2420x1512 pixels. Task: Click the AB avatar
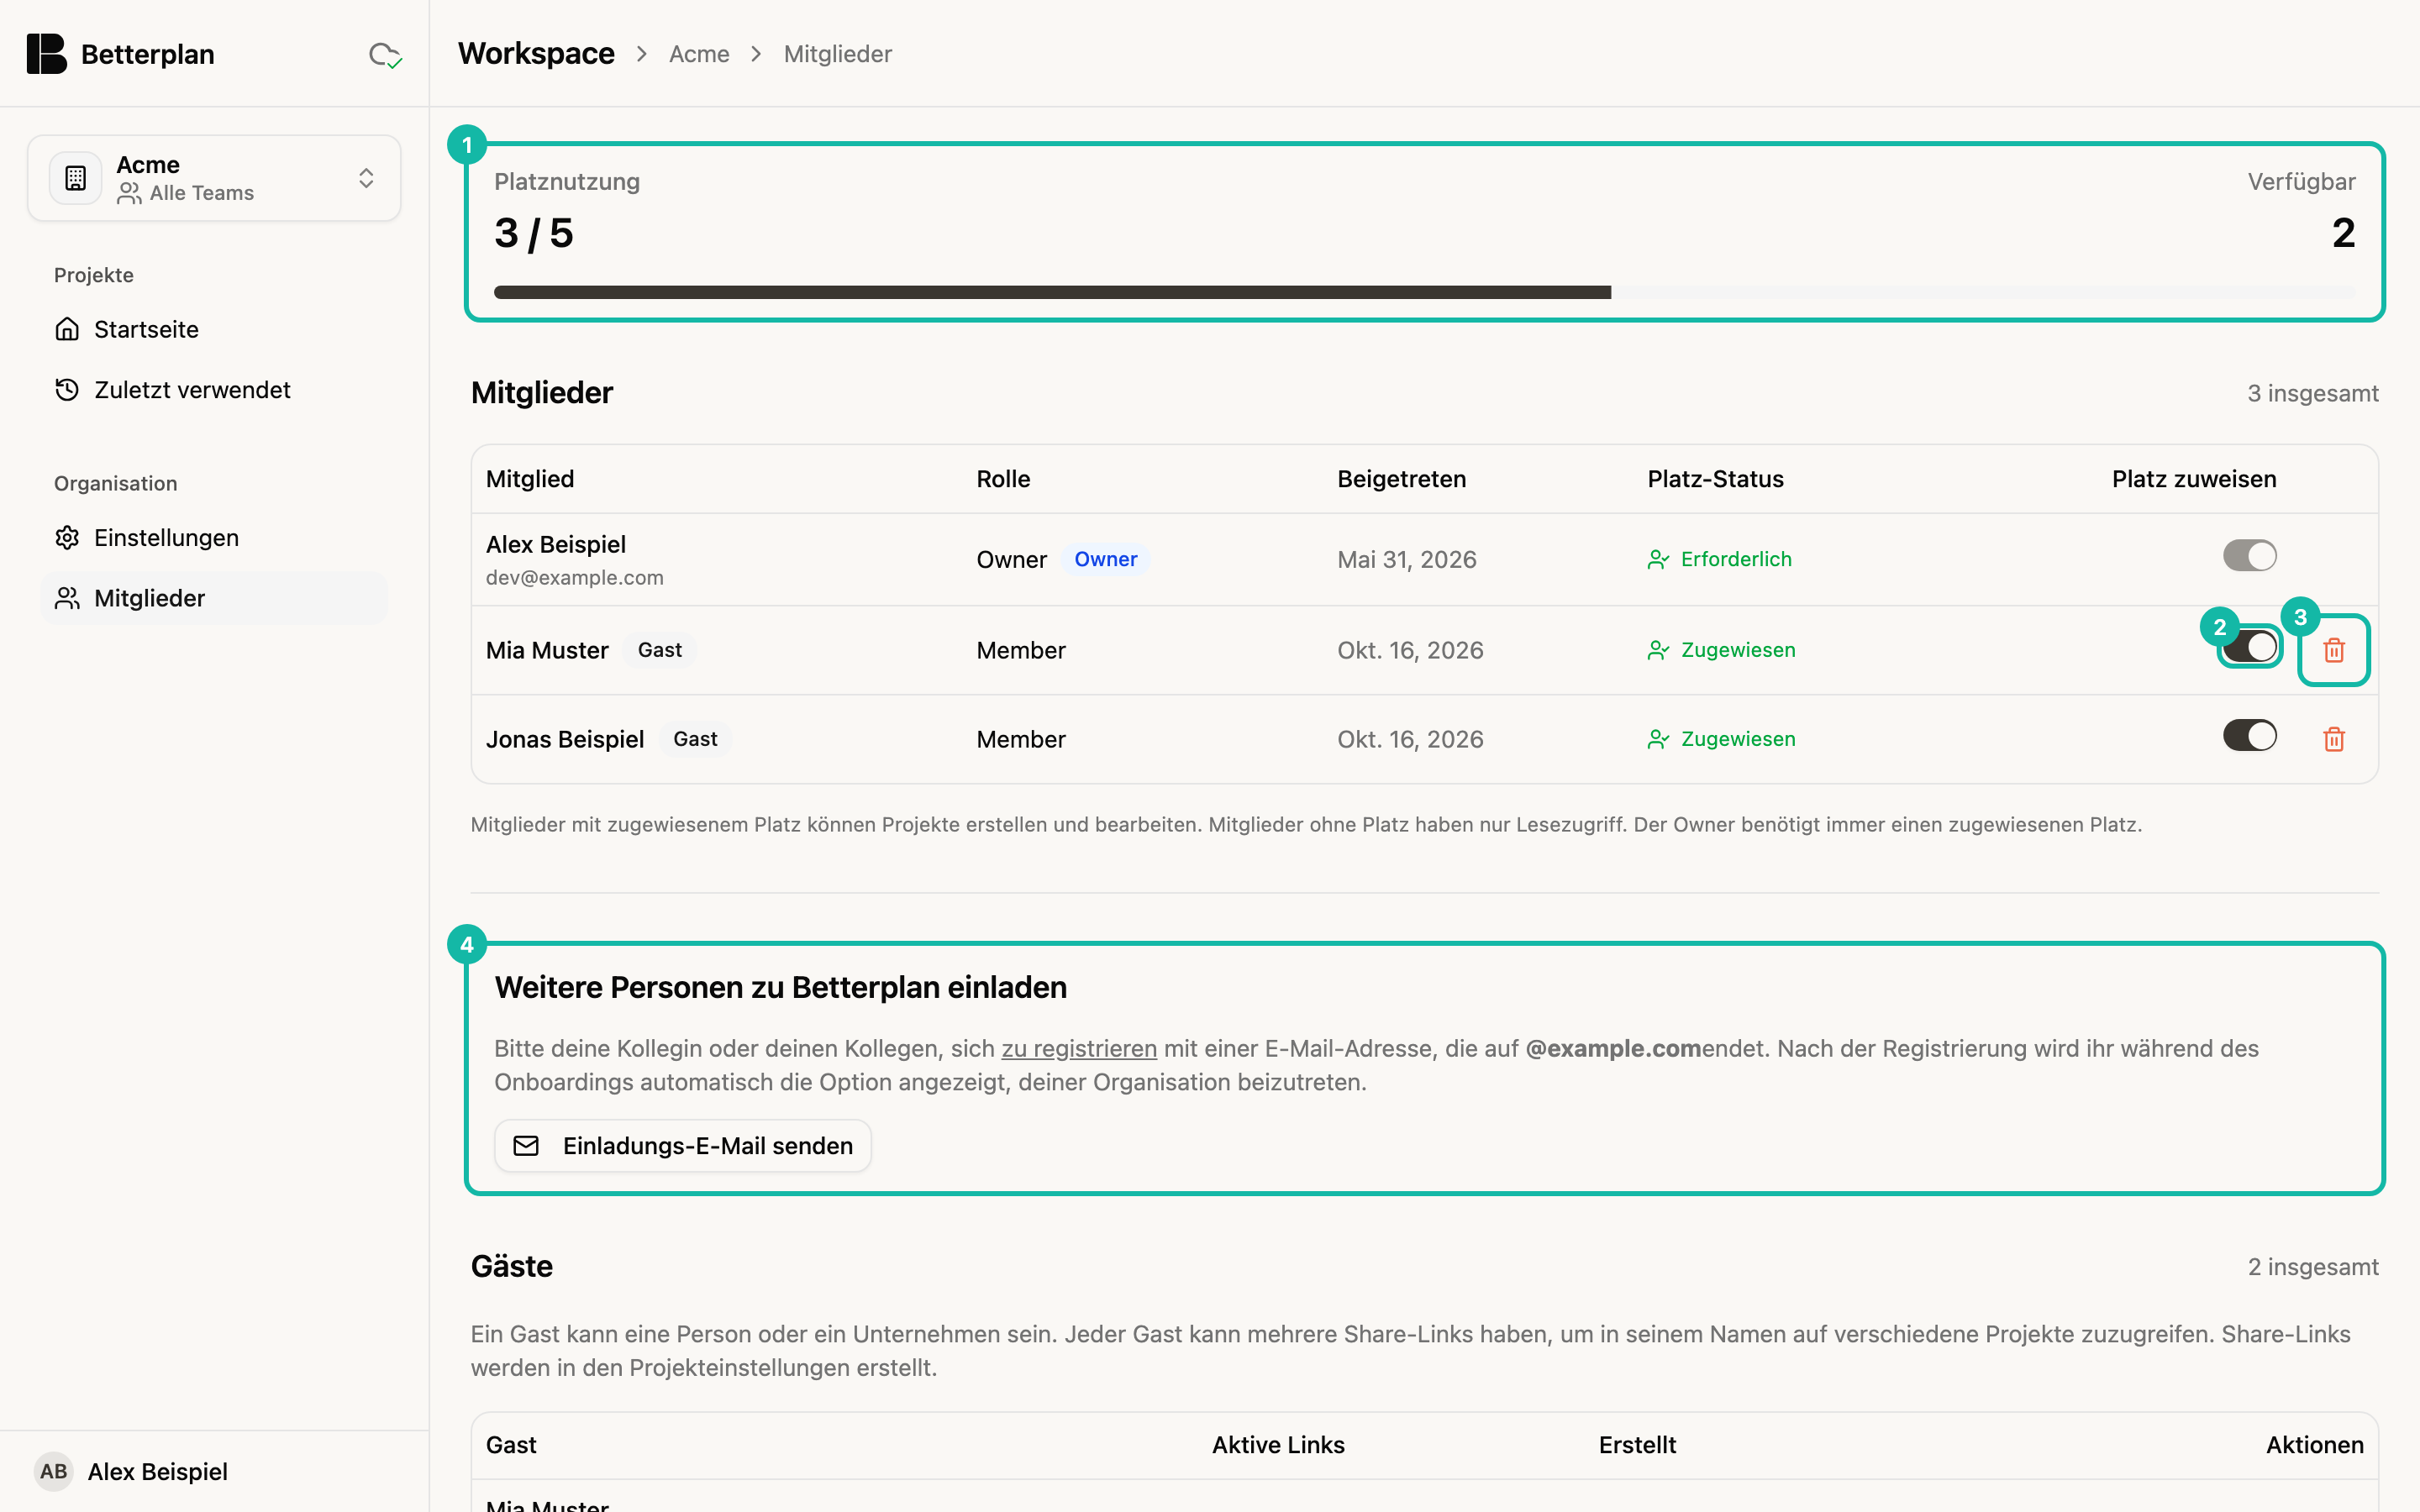[54, 1472]
